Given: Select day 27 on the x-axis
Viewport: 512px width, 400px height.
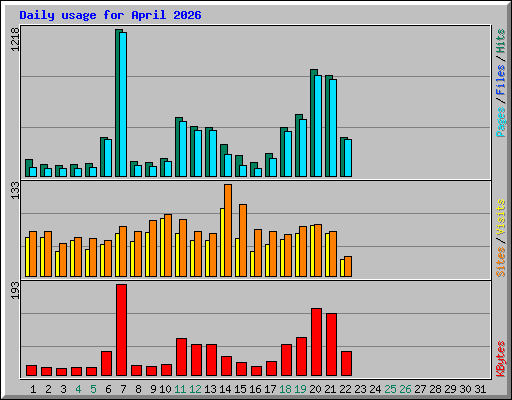Looking at the screenshot, I should pos(421,389).
